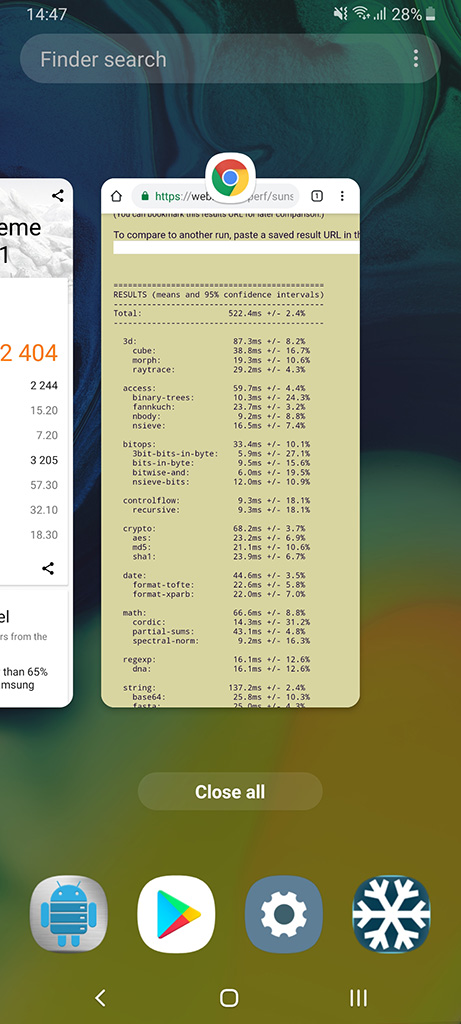The width and height of the screenshot is (461, 1024).
Task: Open Settings gear app in the dock
Action: (284, 914)
